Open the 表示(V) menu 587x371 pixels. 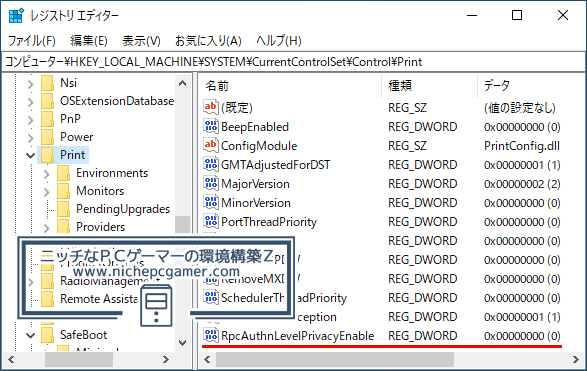tap(141, 40)
